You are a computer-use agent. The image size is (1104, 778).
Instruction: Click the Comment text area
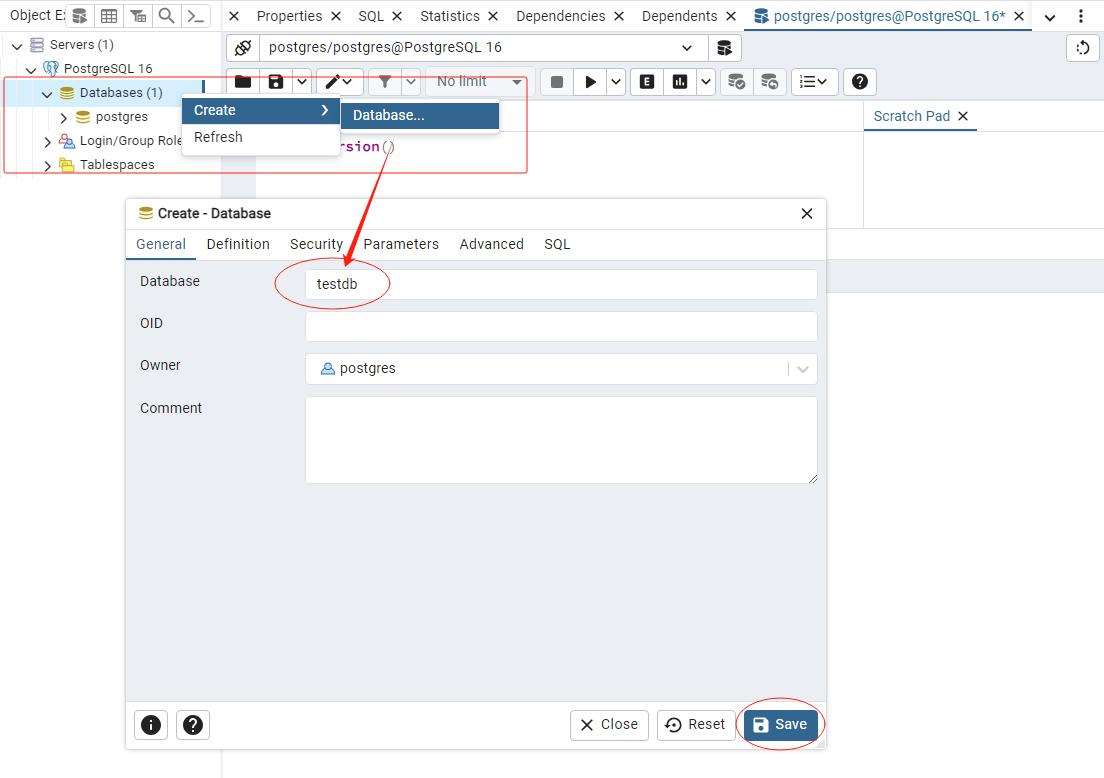(561, 440)
